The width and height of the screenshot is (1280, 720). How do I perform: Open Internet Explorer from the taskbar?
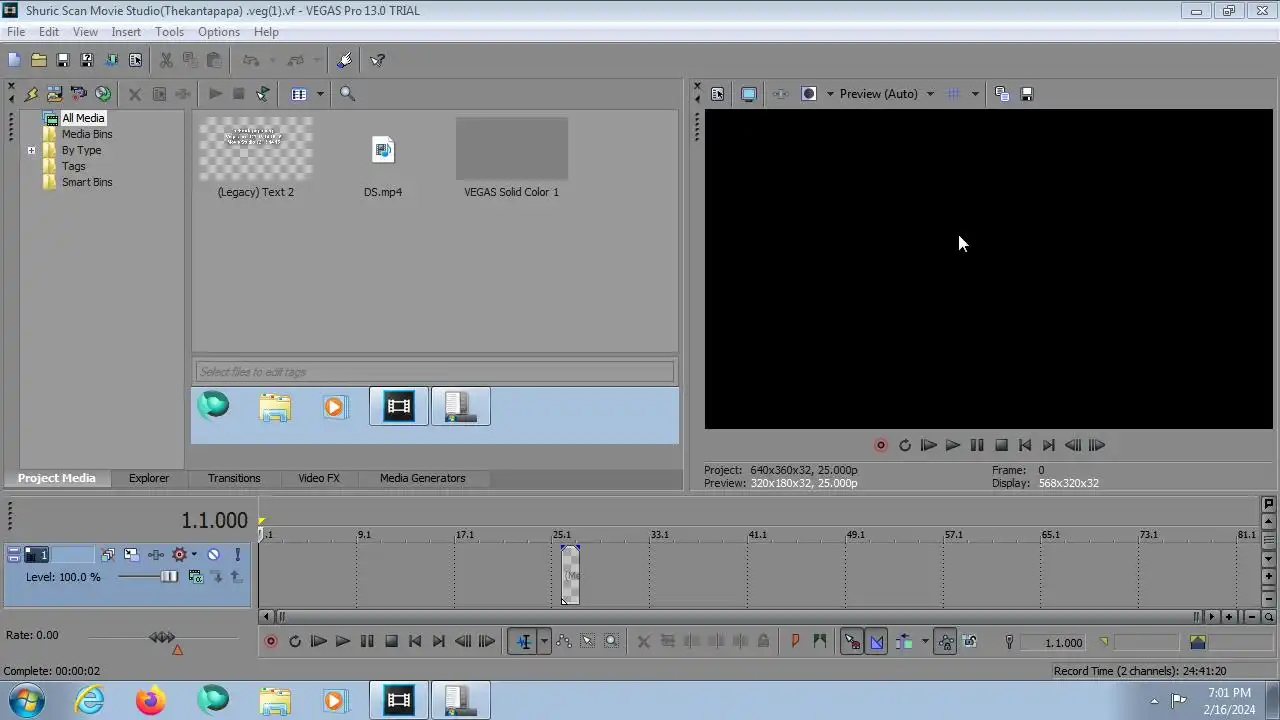click(89, 700)
